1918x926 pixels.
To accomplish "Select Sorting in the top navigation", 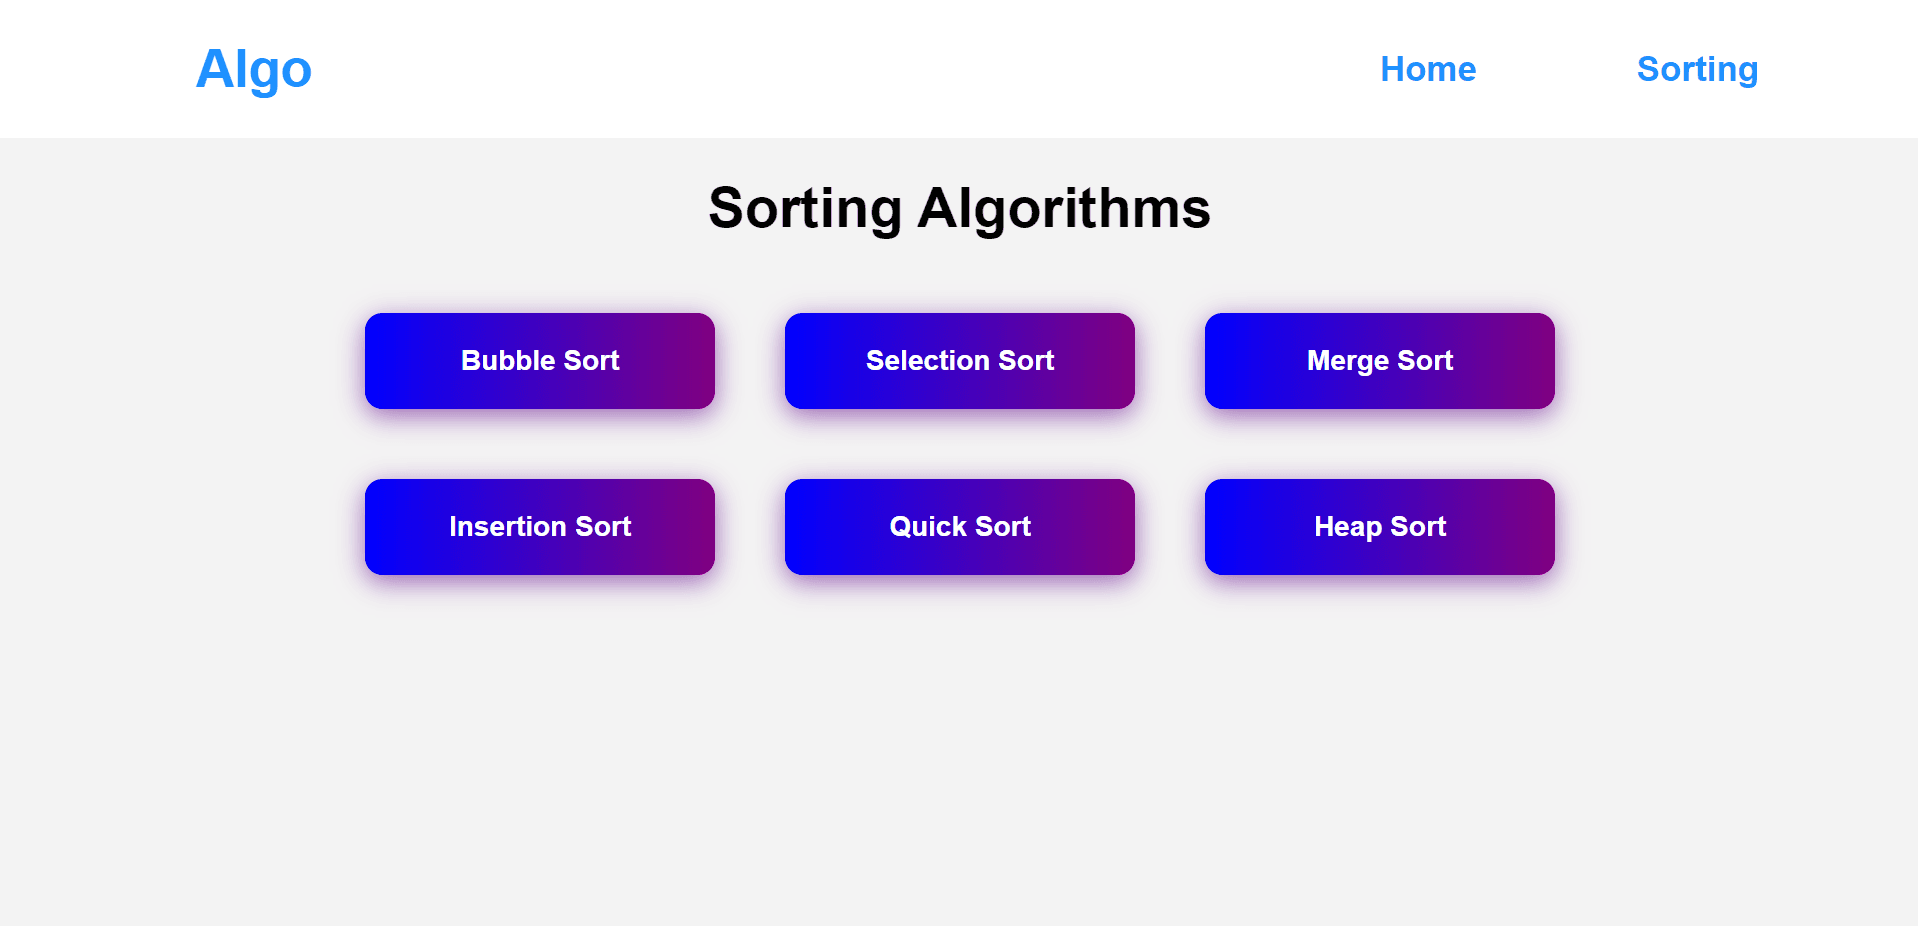I will pyautogui.click(x=1697, y=69).
